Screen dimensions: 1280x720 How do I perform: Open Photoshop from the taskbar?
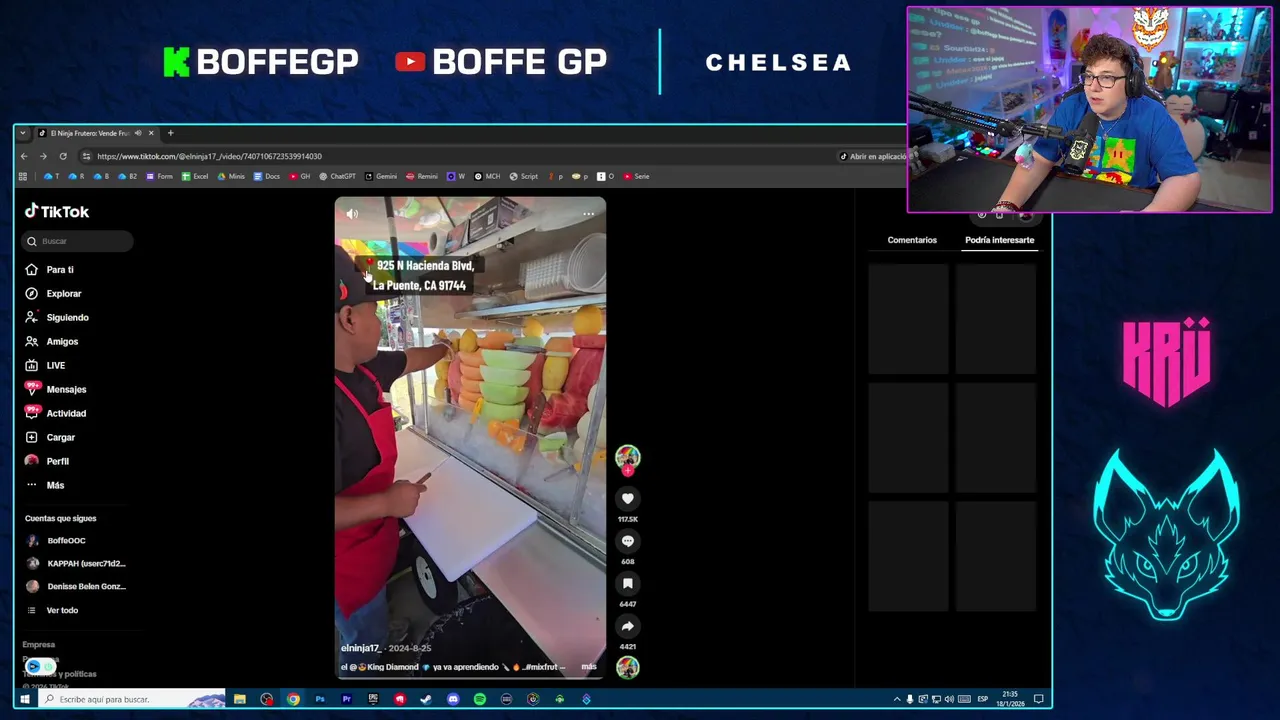click(x=320, y=699)
